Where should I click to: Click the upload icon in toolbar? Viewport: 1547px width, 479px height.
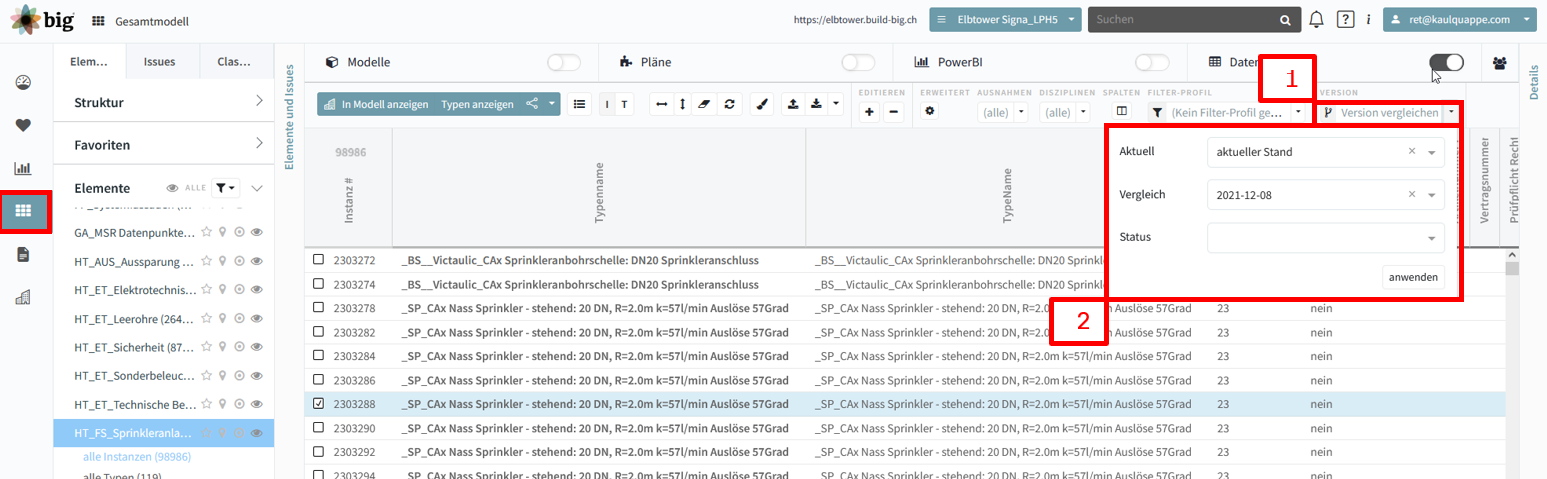[x=793, y=104]
